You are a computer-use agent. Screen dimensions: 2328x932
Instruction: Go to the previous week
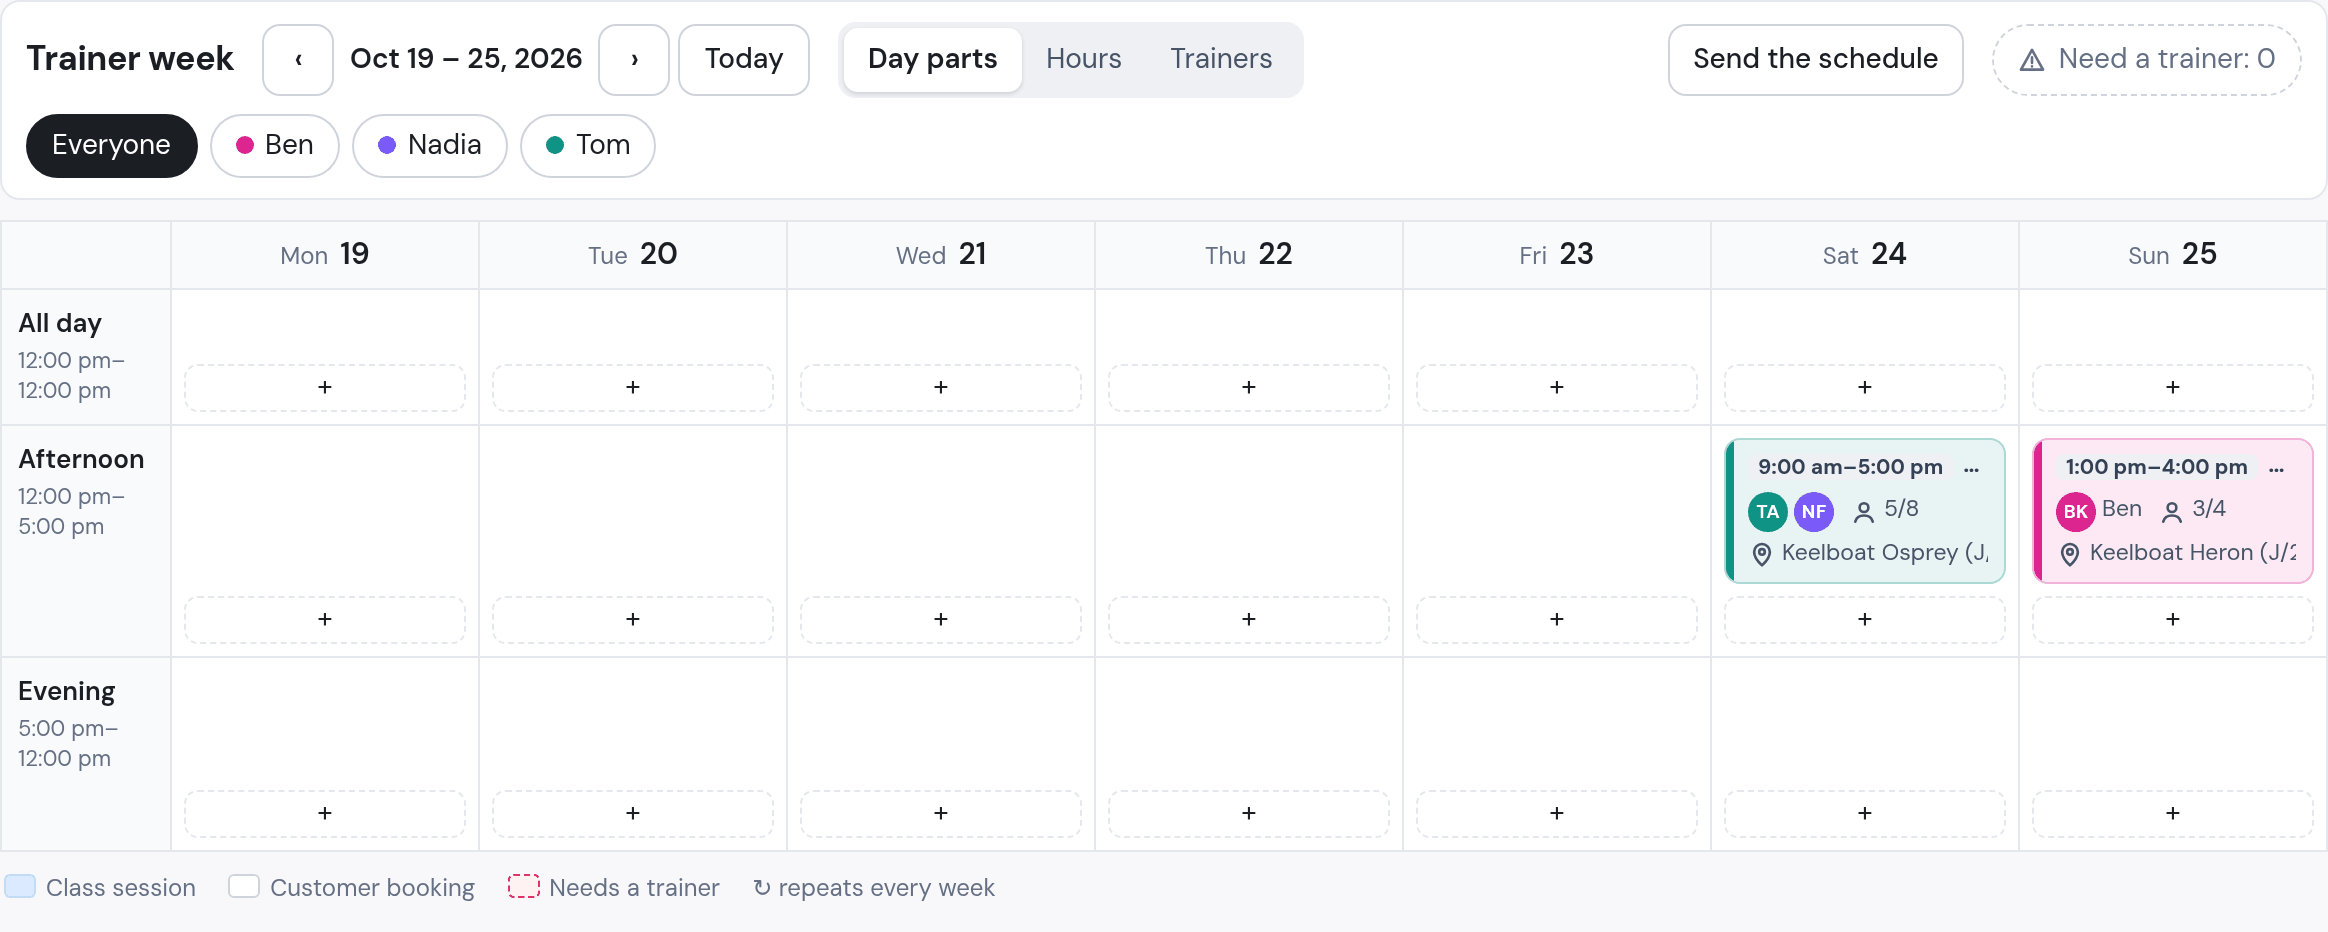298,60
